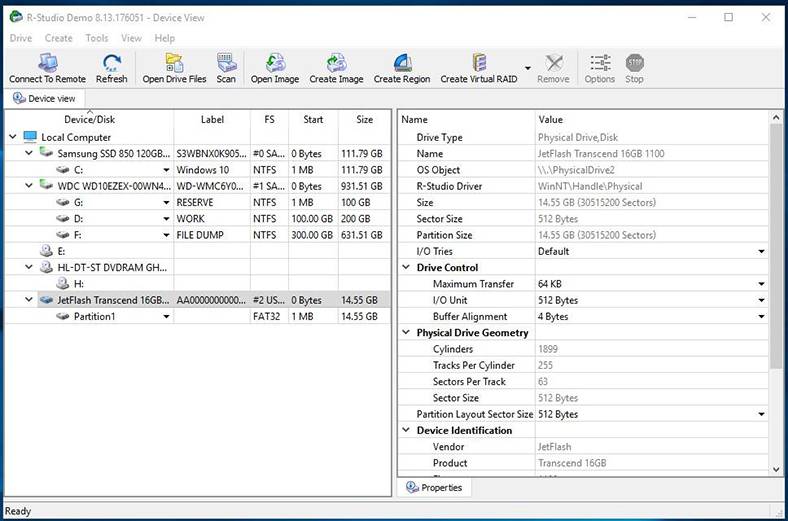Sort by the Device/Disk column header
Viewport: 788px width, 521px height.
[x=89, y=120]
